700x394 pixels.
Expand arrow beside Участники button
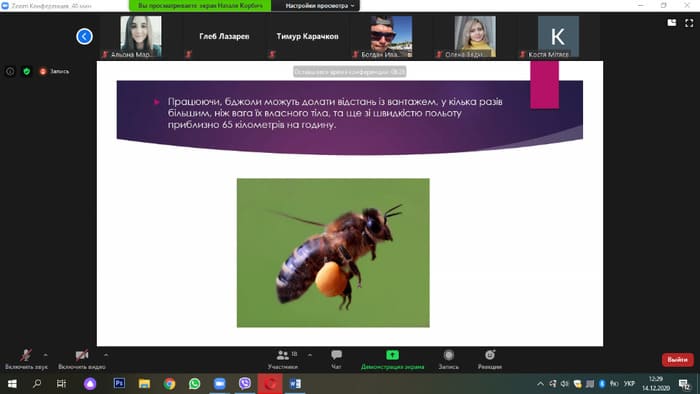(x=310, y=355)
